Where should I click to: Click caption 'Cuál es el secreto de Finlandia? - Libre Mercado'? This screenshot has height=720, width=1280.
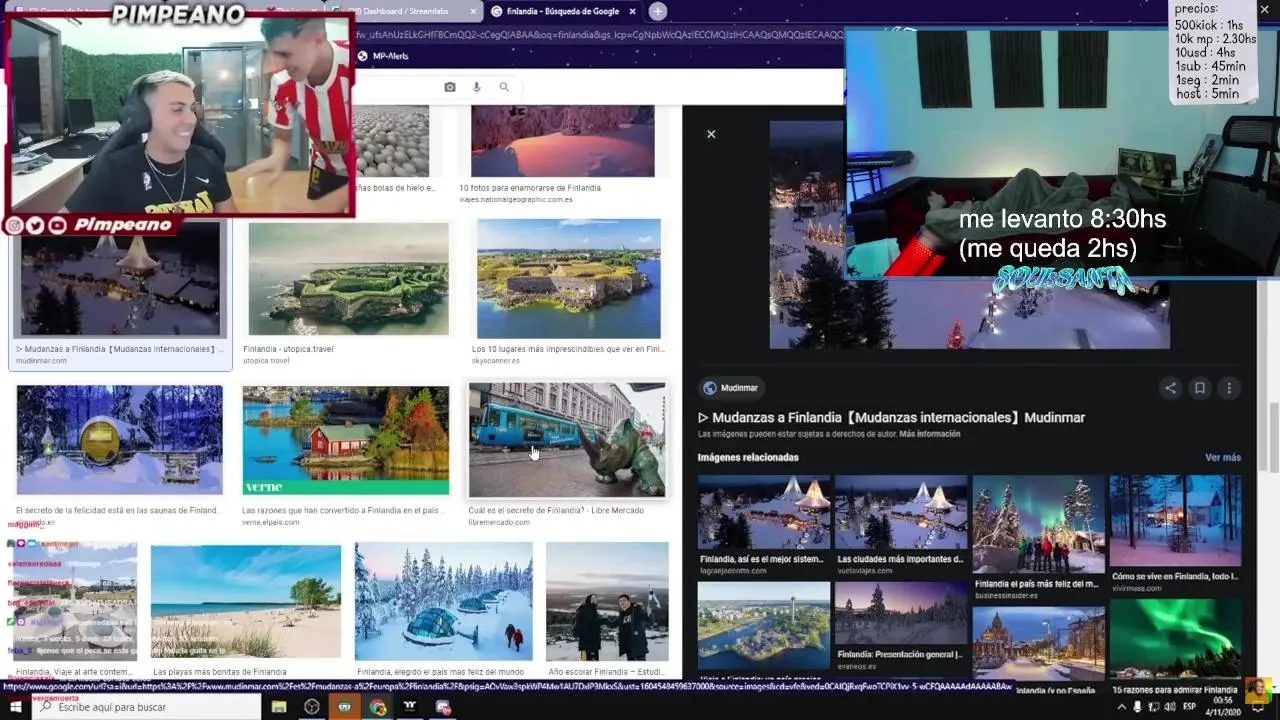556,510
